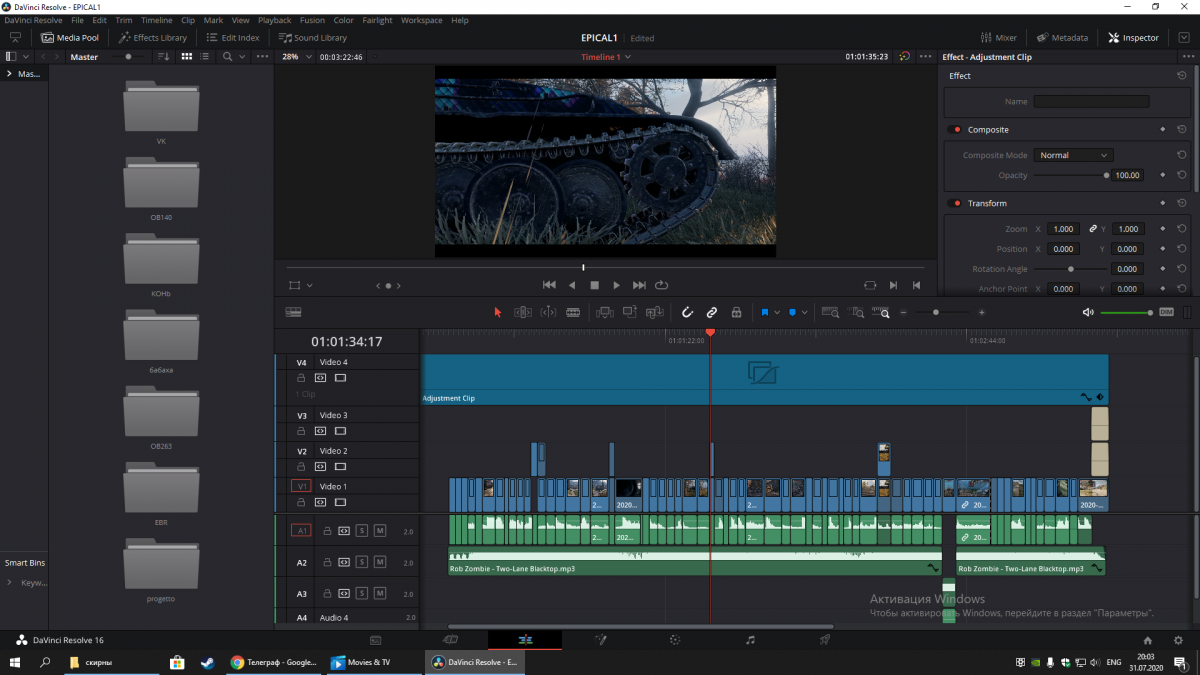Mute audio track A2

(379, 562)
